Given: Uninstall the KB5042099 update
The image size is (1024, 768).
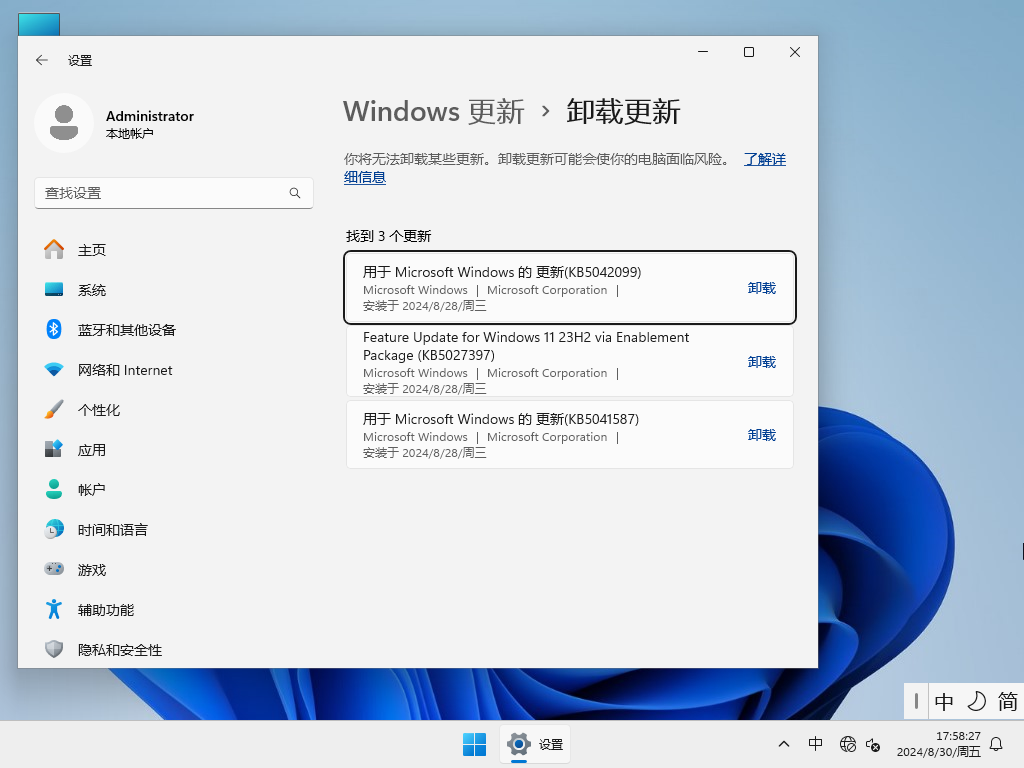Looking at the screenshot, I should (x=761, y=288).
